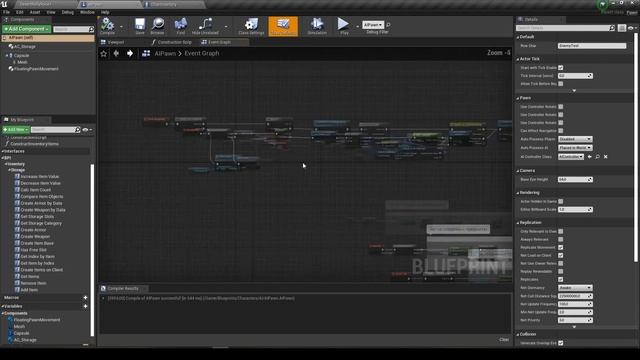Click the Find toolbar icon
The image size is (640, 360).
point(180,25)
